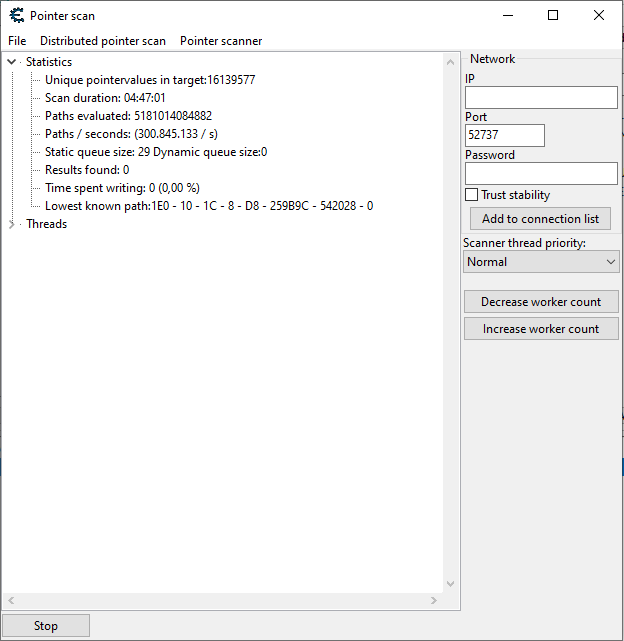Click horizontal scrollbar right arrow

click(x=434, y=601)
